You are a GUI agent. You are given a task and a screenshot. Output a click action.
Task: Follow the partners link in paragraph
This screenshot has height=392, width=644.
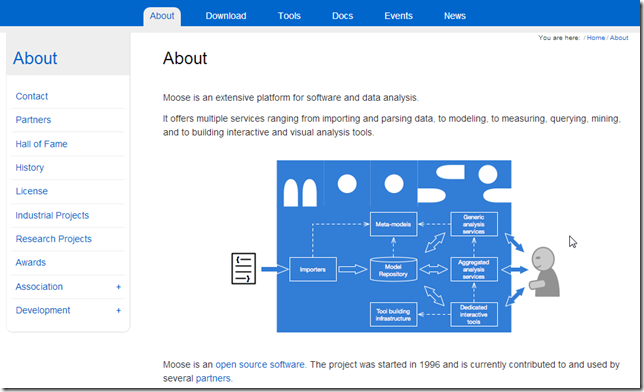click(x=213, y=378)
